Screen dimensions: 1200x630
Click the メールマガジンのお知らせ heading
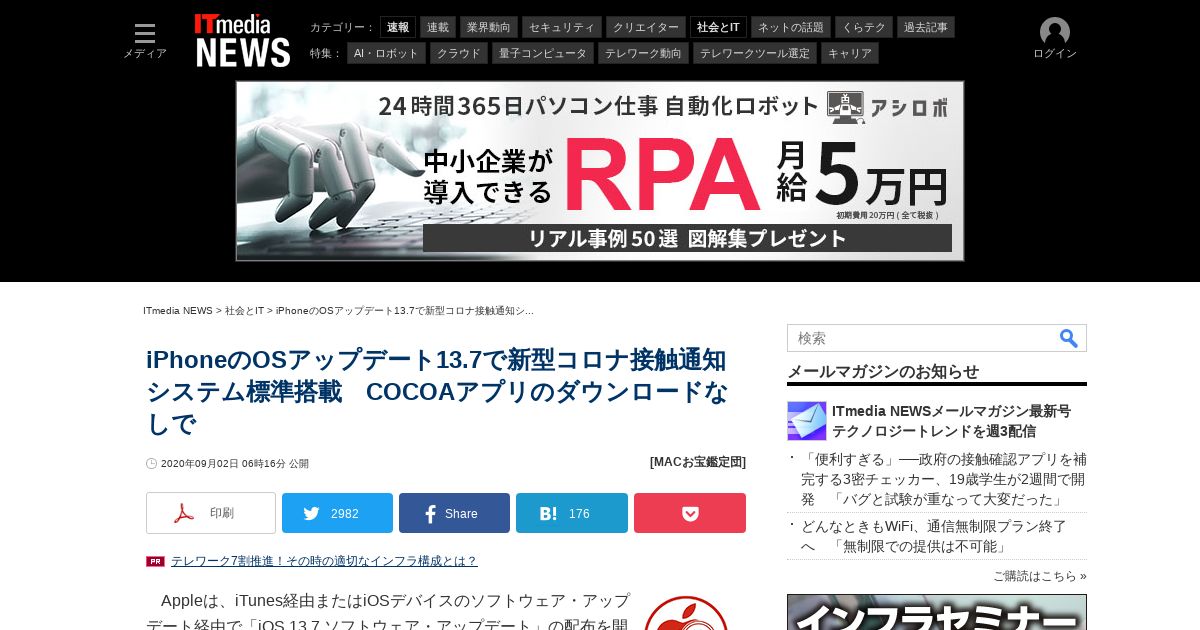[x=883, y=371]
